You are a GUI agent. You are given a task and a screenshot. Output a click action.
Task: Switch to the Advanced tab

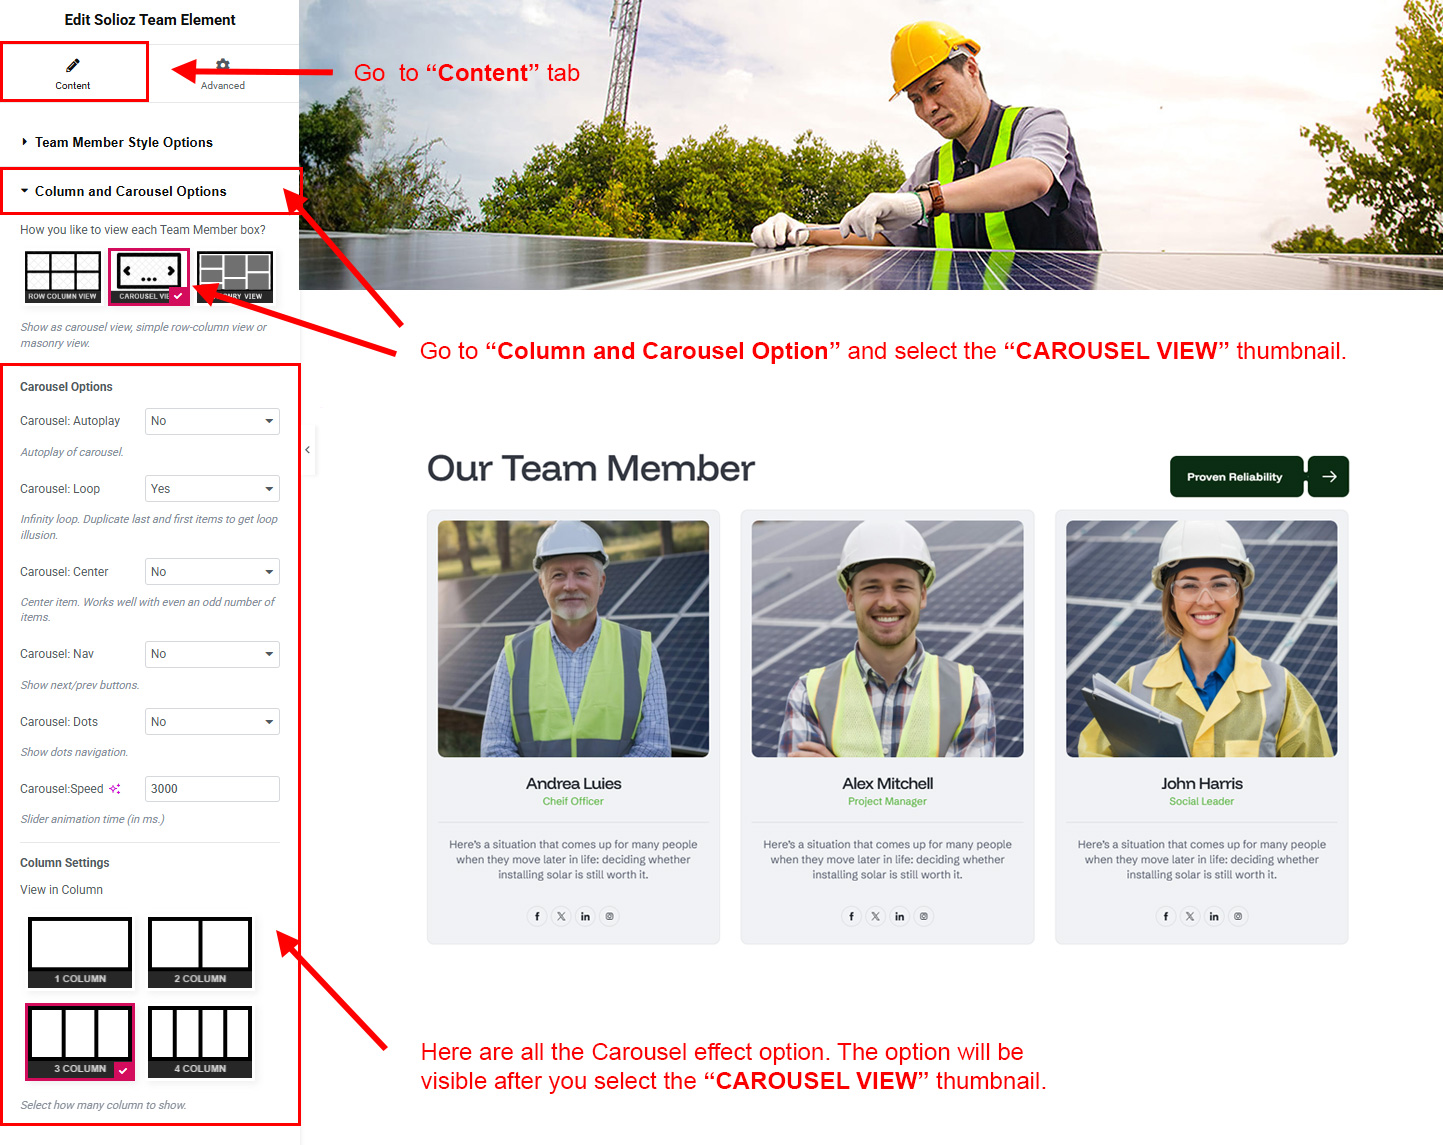tap(223, 74)
